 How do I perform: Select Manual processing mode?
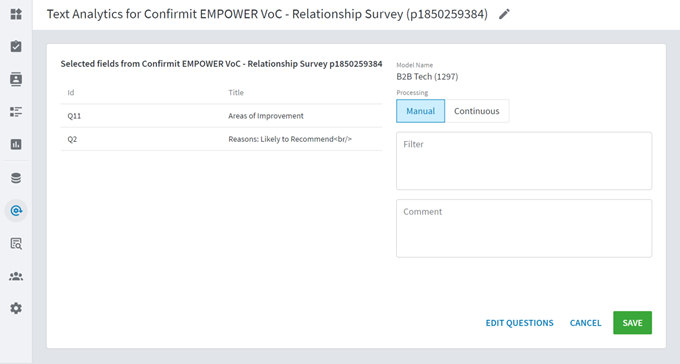[420, 111]
